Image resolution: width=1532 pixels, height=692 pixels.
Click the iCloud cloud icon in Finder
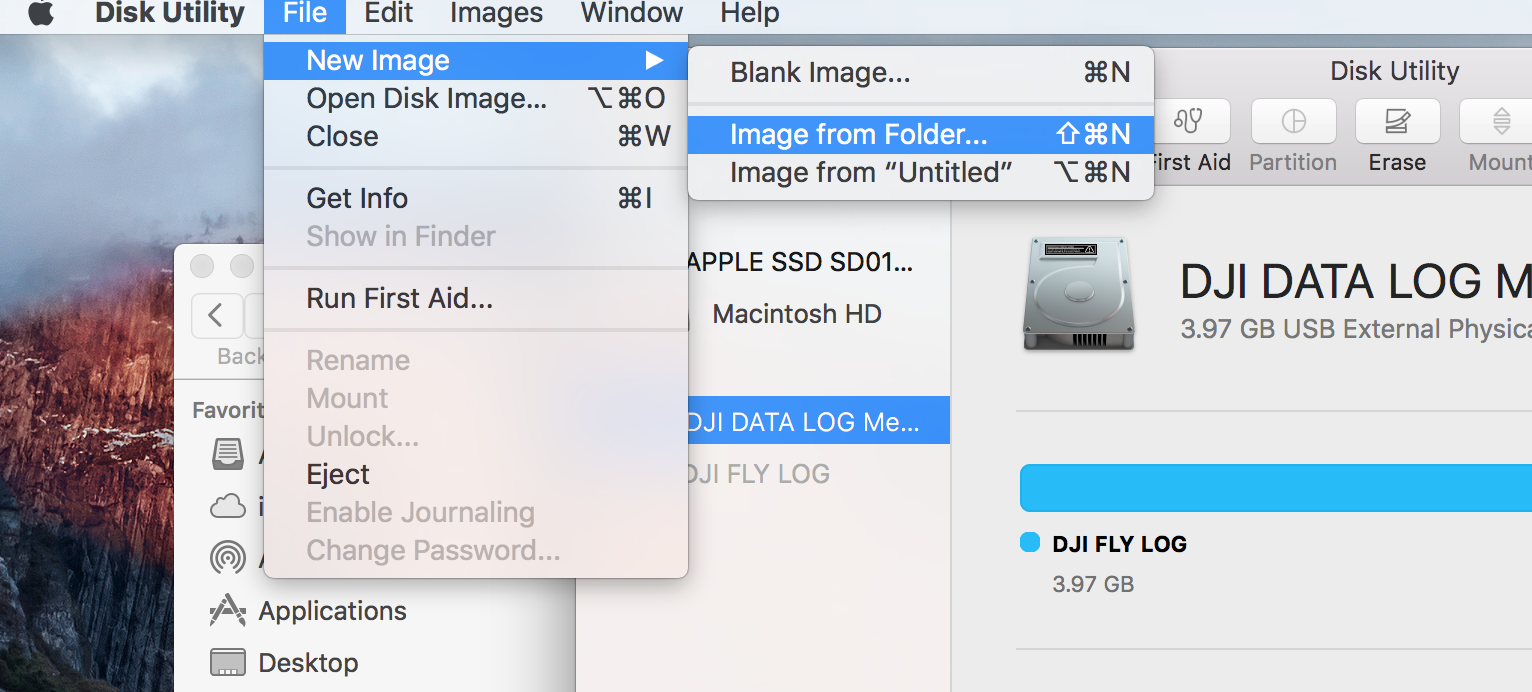228,506
